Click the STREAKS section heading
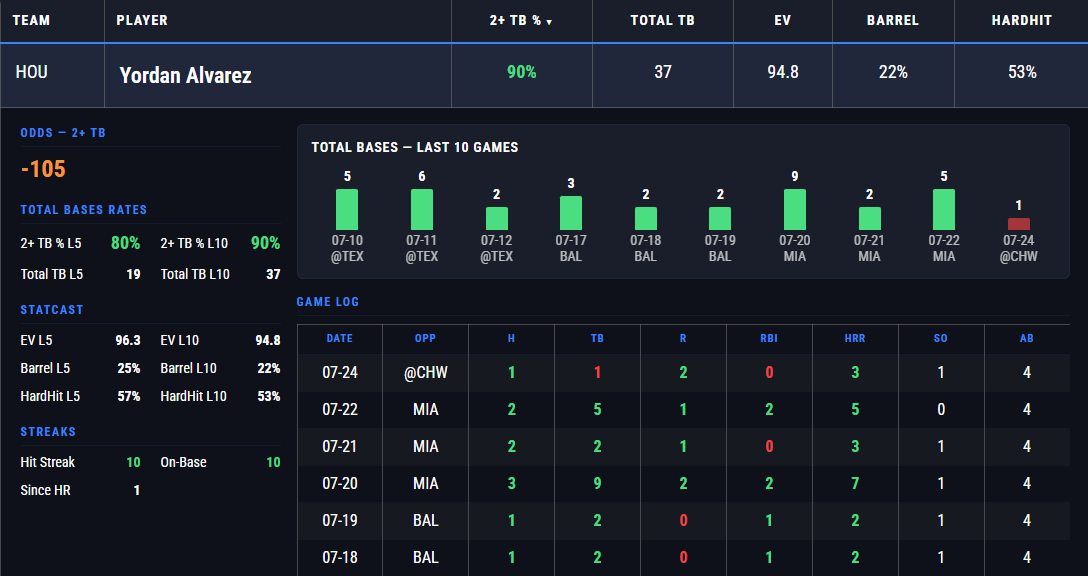This screenshot has height=576, width=1088. pyautogui.click(x=48, y=432)
